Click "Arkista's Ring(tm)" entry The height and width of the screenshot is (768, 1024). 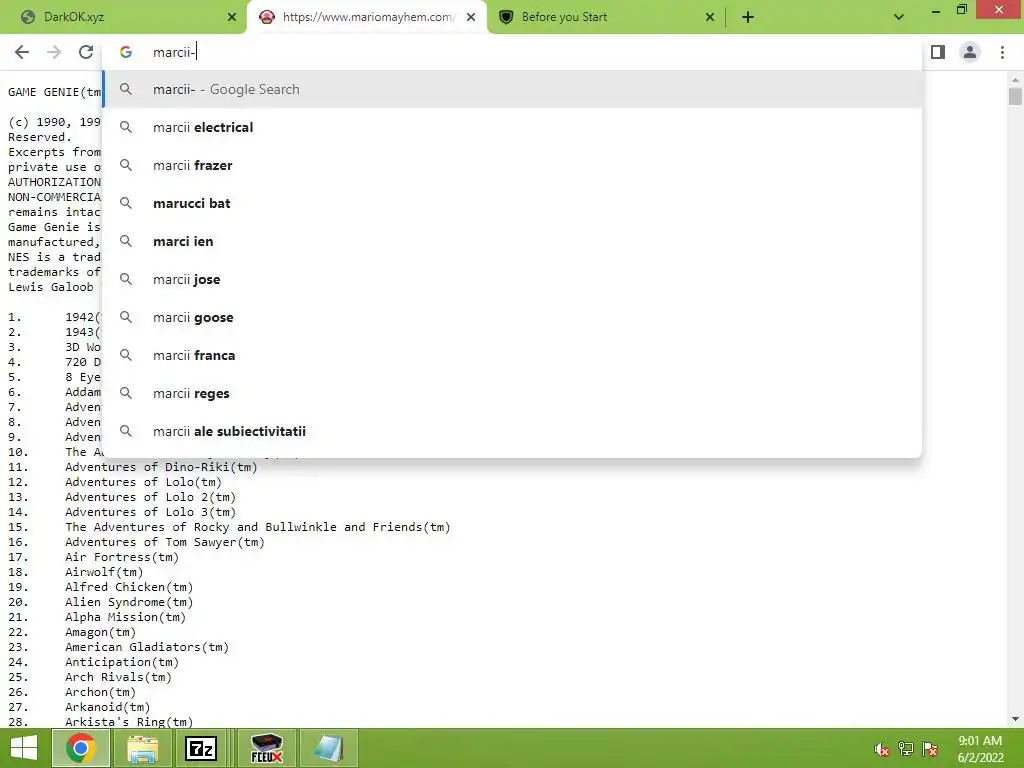point(129,722)
